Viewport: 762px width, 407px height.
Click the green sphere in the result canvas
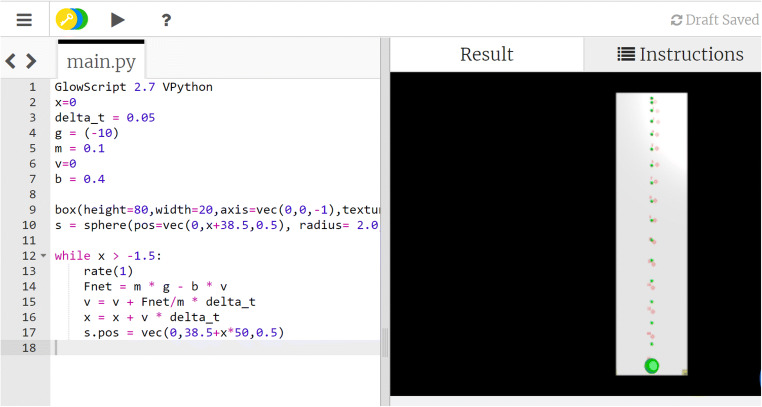[652, 366]
